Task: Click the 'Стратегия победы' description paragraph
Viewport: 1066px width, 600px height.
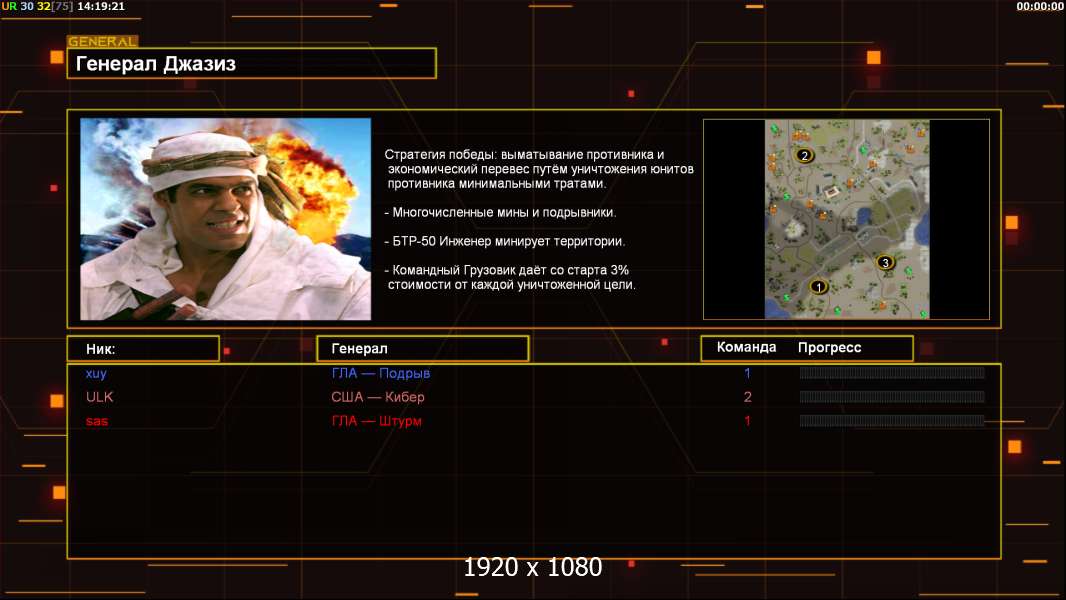Action: (x=539, y=169)
